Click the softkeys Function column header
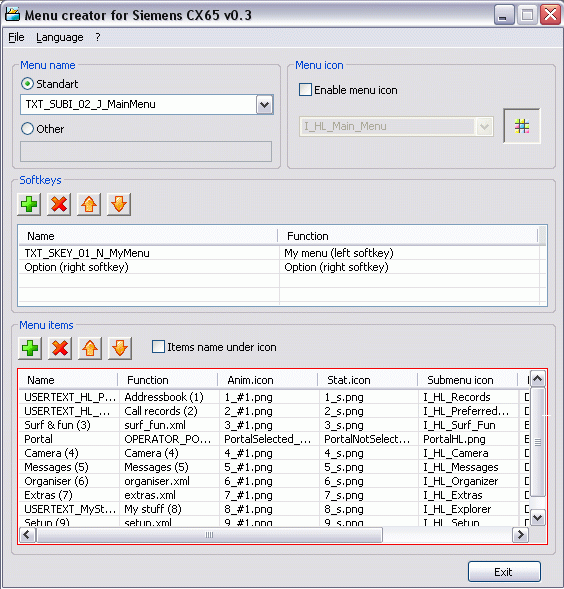 [408, 236]
